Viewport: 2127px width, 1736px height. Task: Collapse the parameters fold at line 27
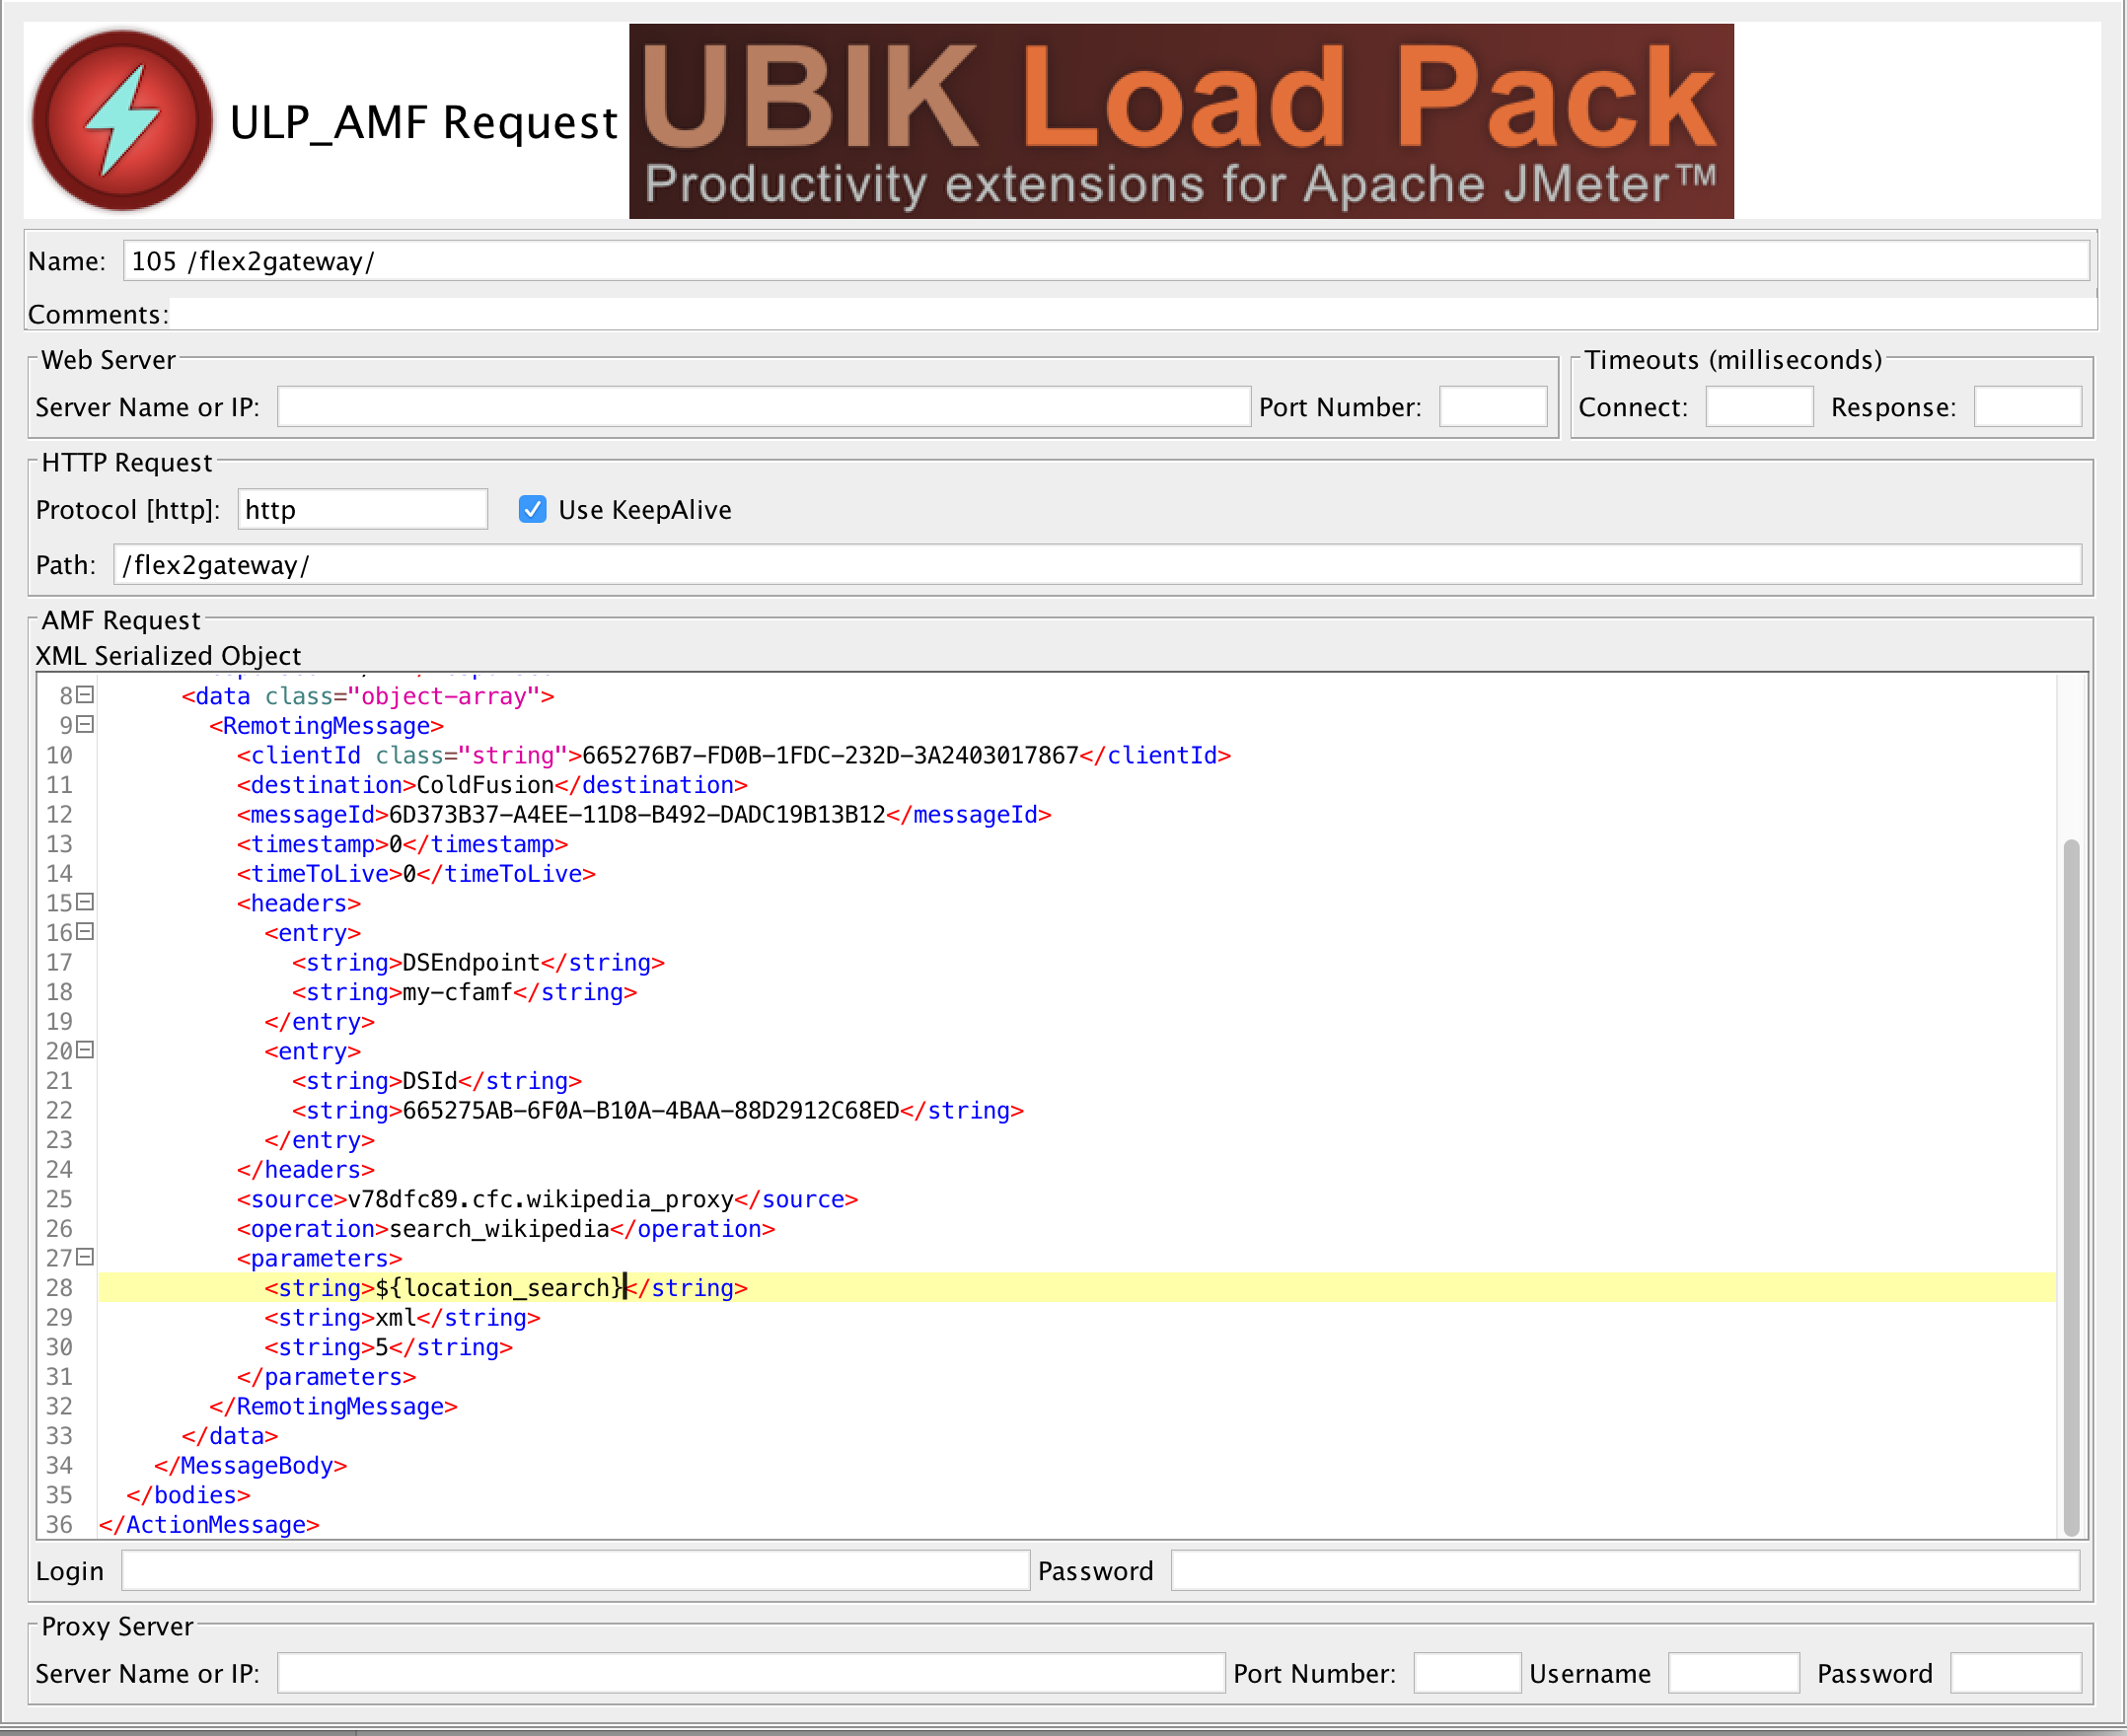pyautogui.click(x=86, y=1258)
